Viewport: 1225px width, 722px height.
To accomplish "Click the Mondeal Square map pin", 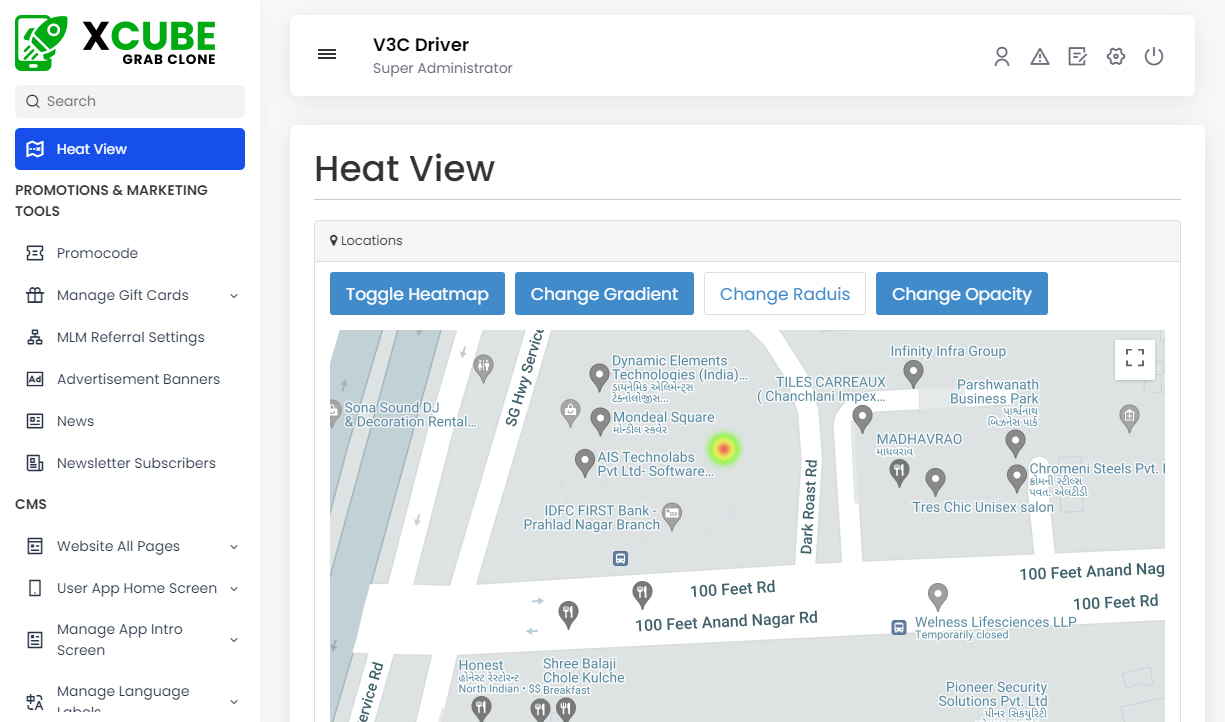I will (x=600, y=420).
